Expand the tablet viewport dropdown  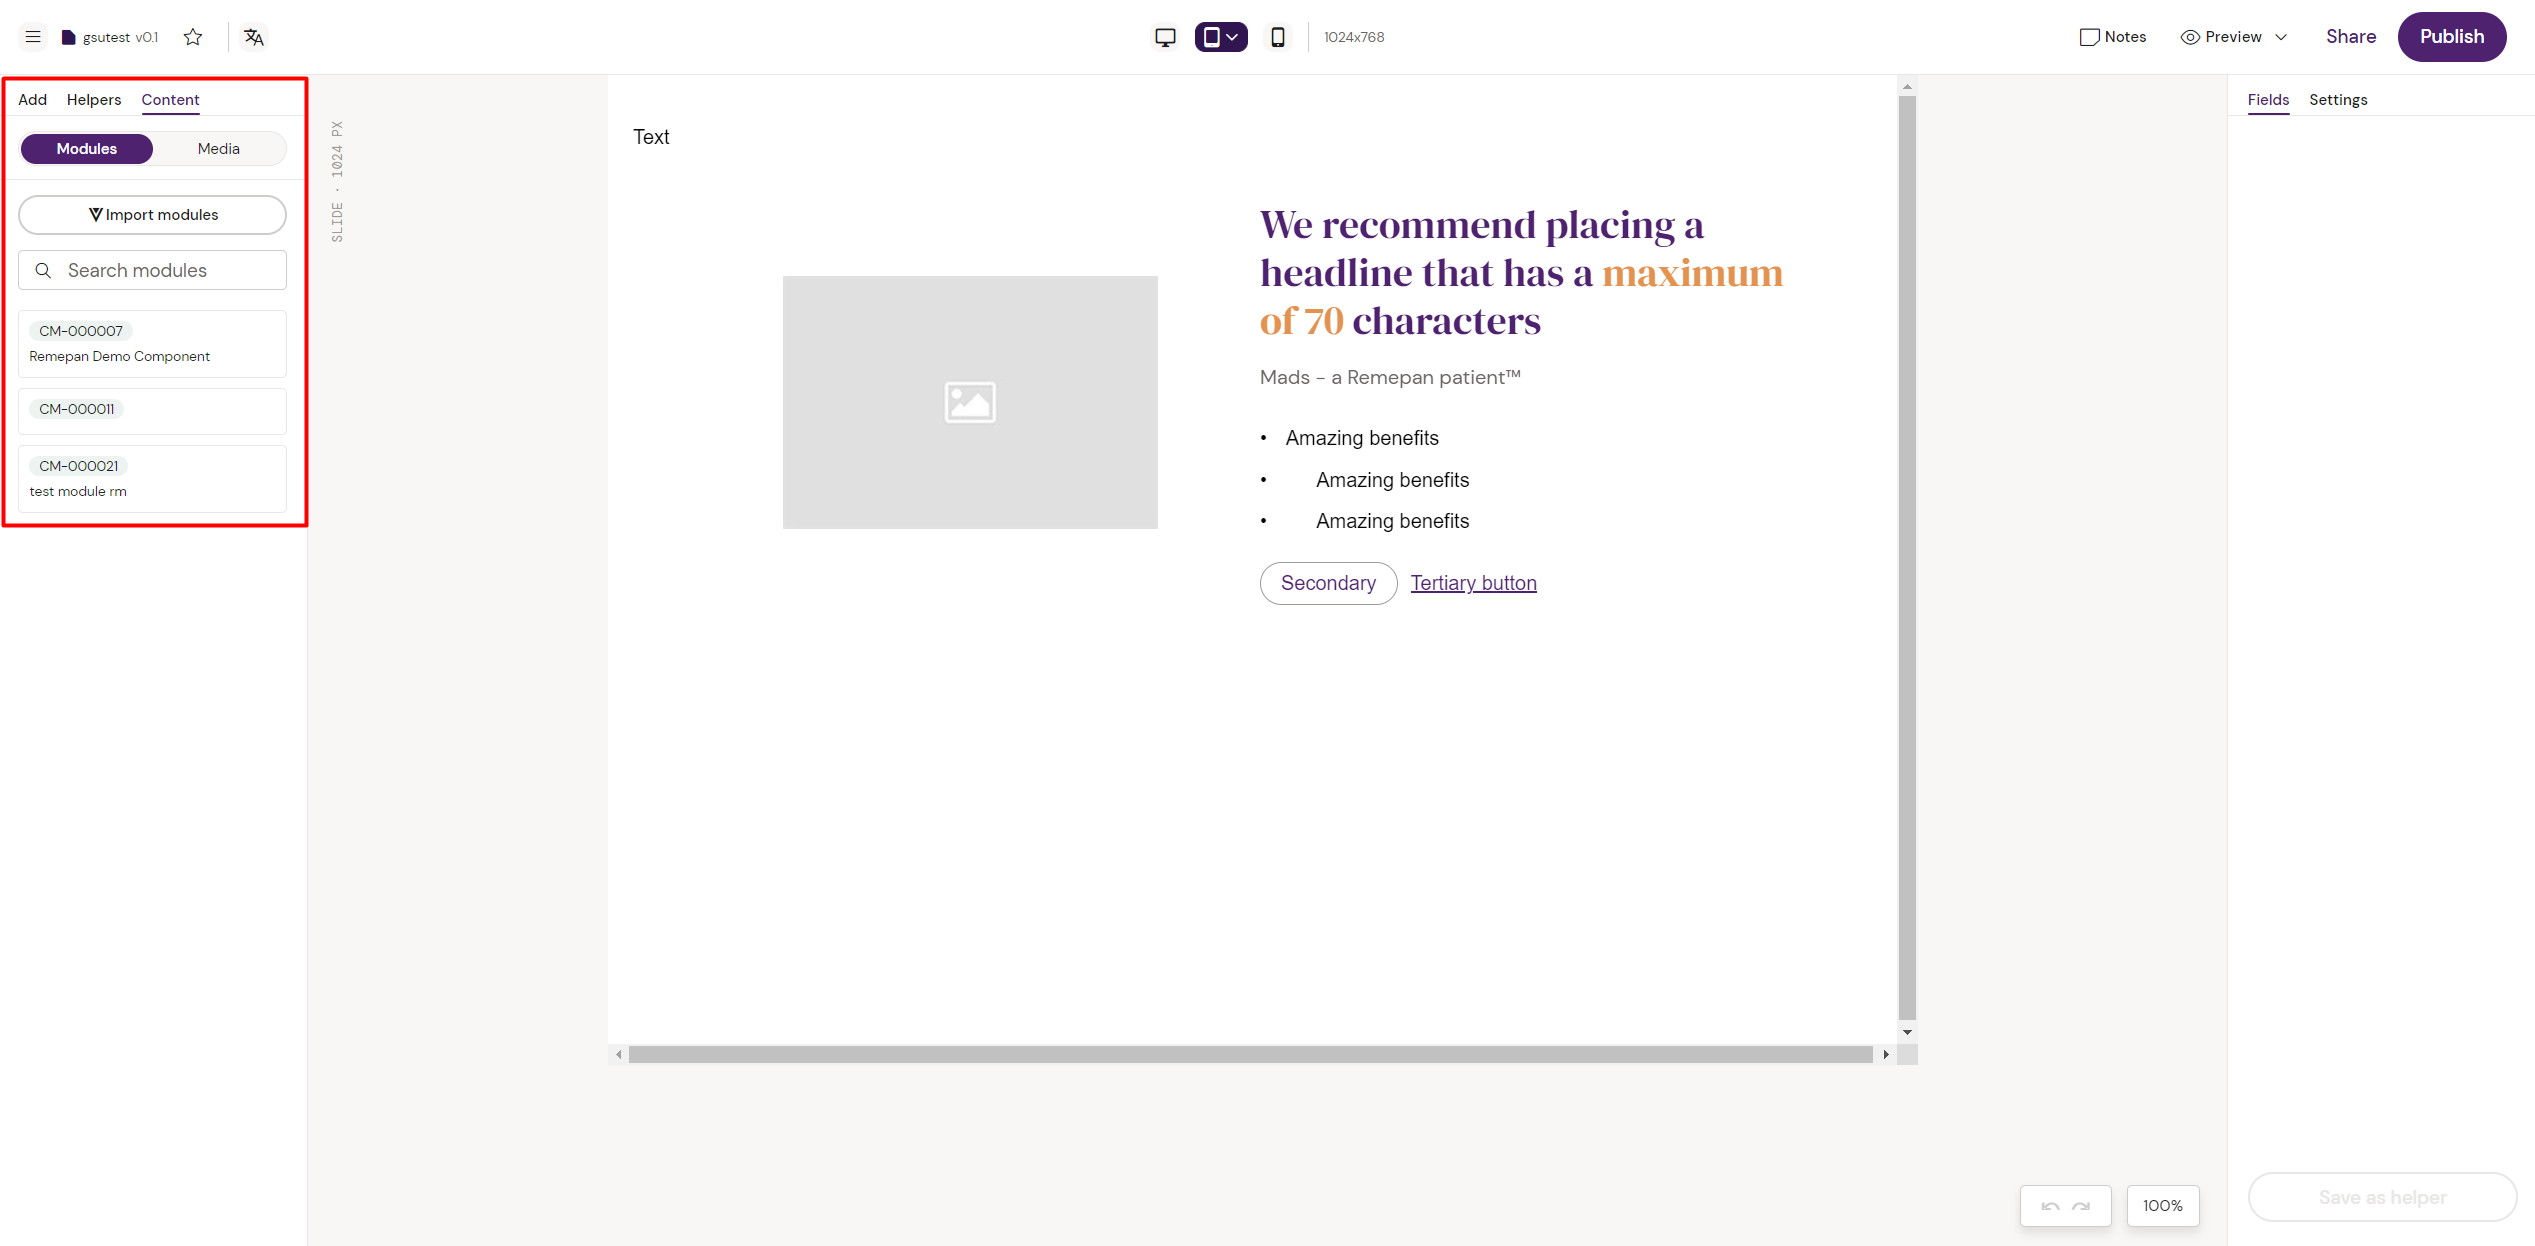1233,37
